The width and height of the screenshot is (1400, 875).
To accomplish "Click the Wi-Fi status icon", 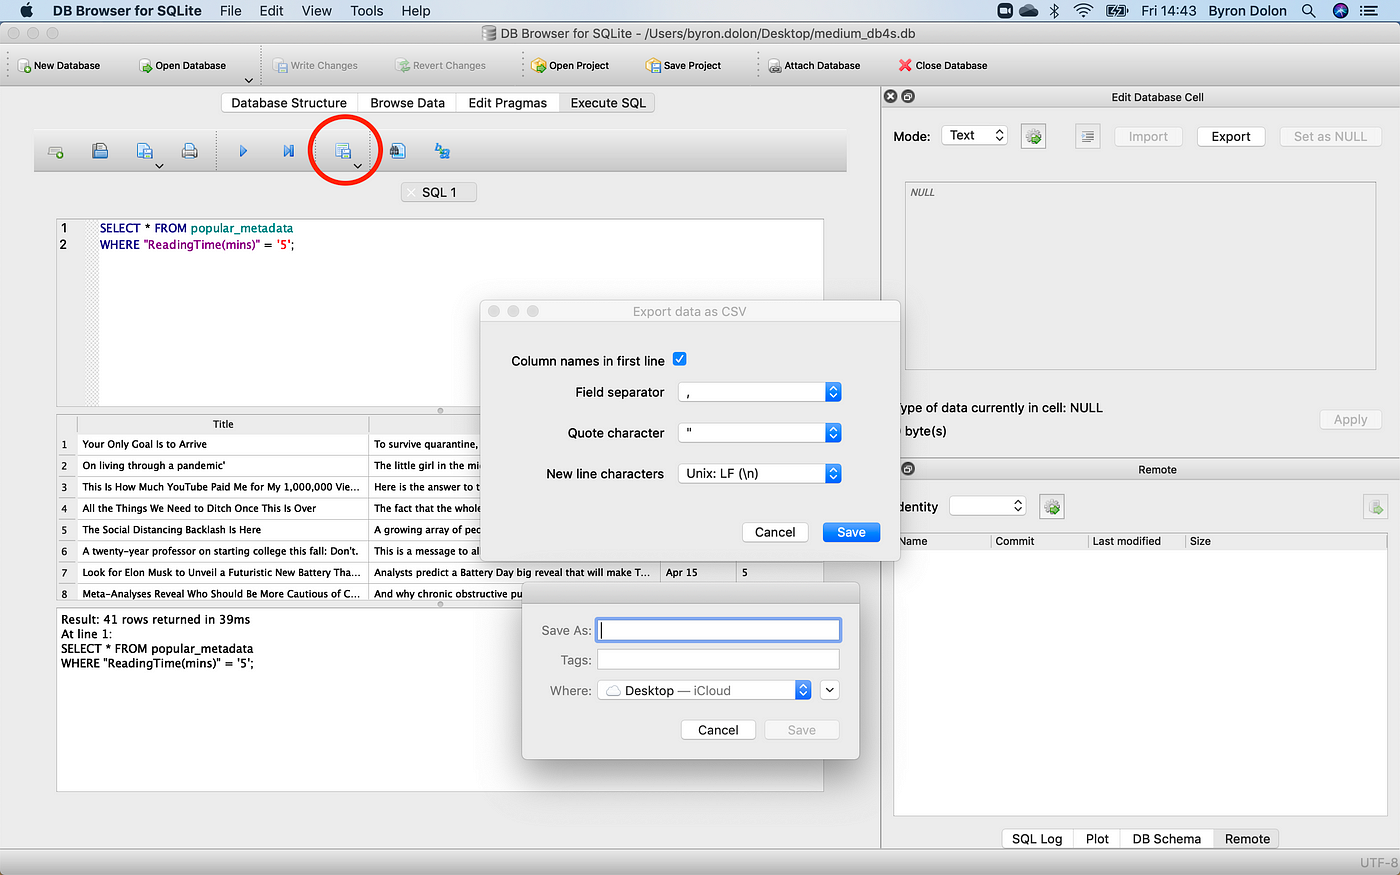I will pos(1083,11).
